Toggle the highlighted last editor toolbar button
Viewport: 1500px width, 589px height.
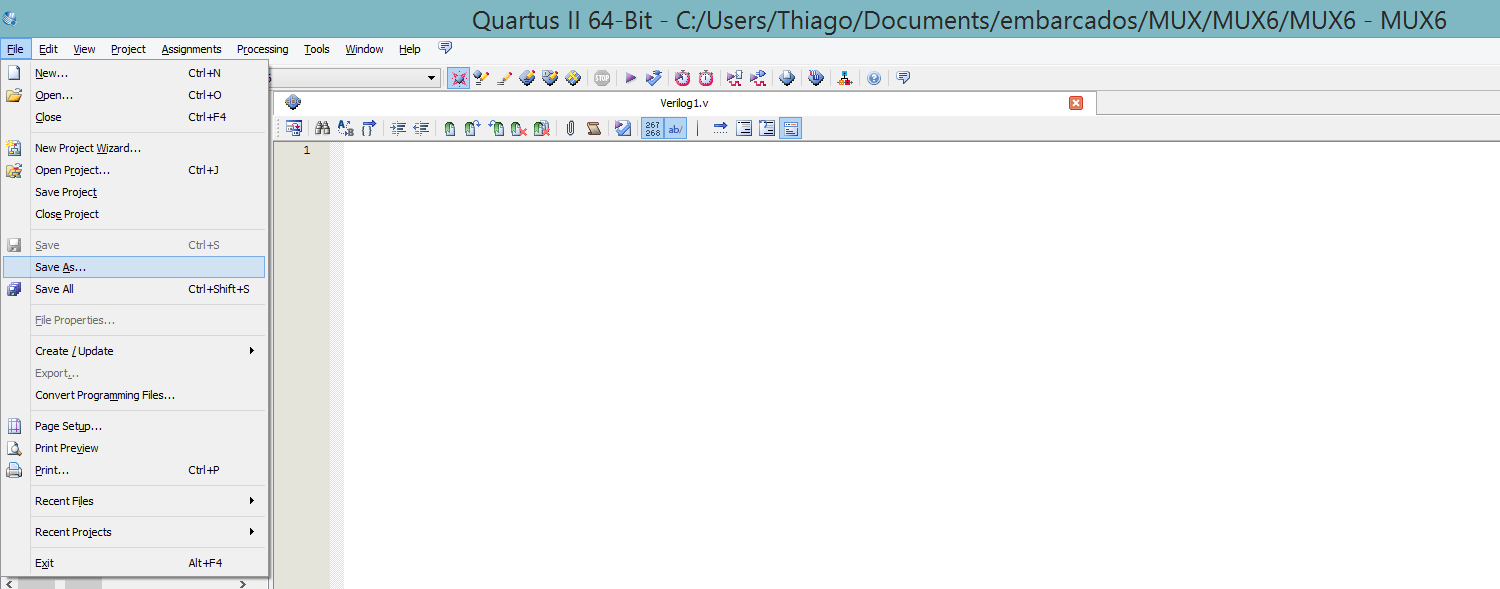click(790, 128)
